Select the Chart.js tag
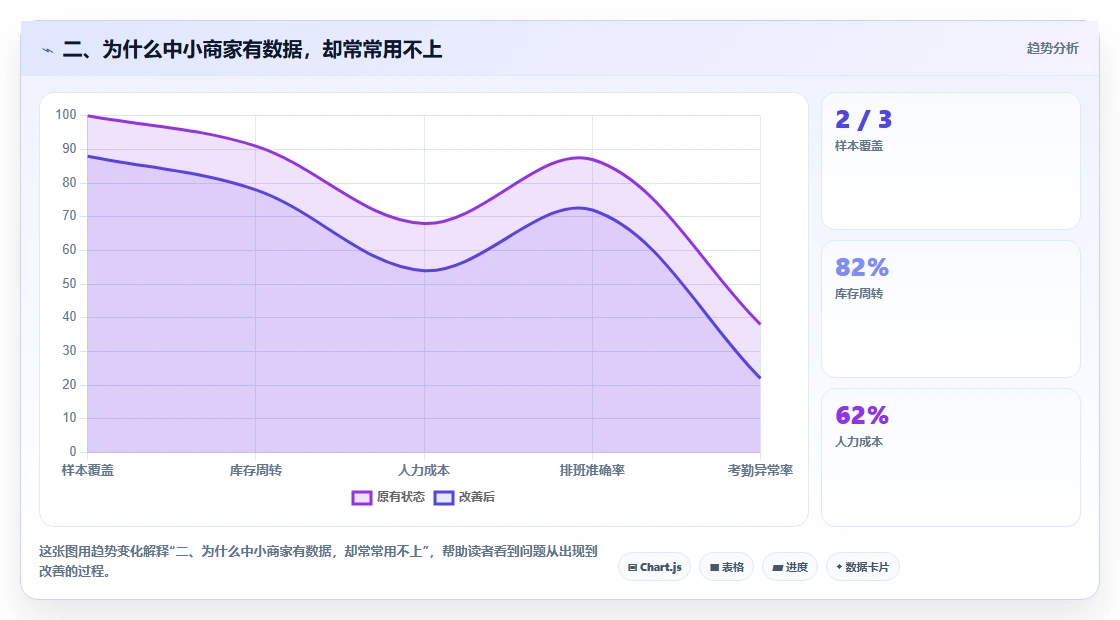 point(654,567)
